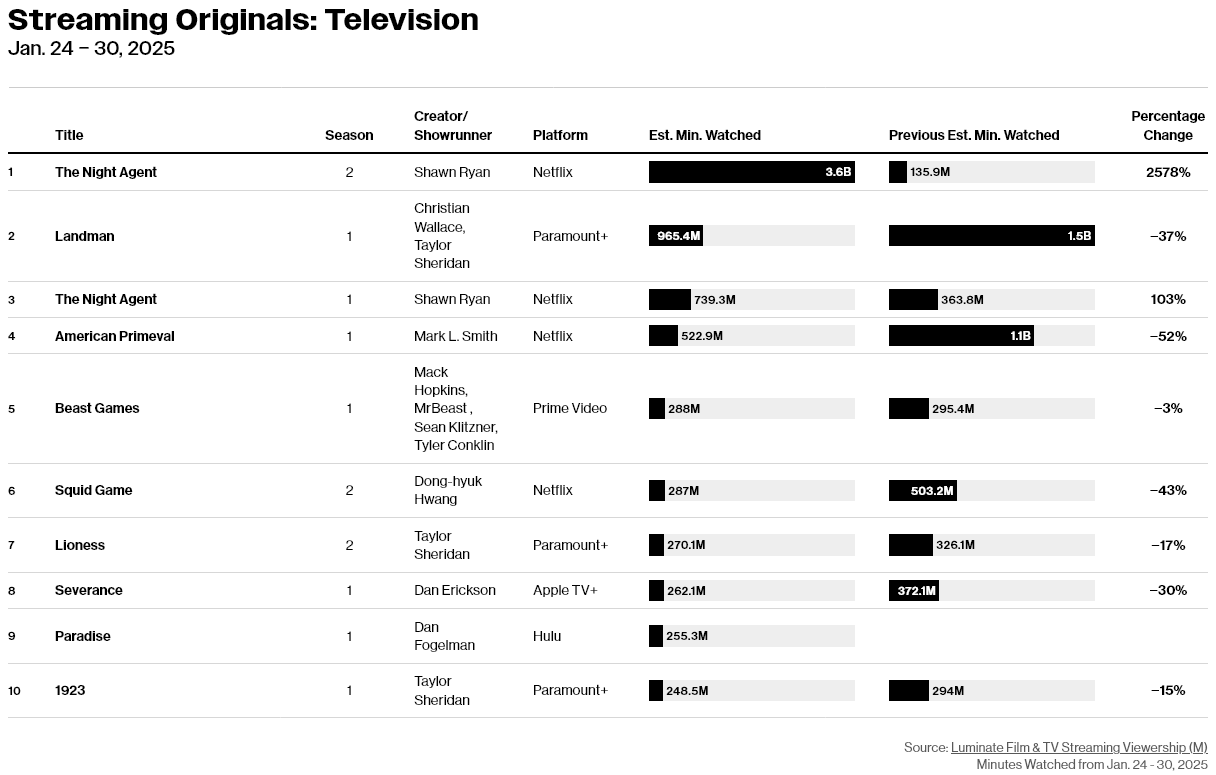
Task: Select The Night Agent season 2 3.6B bar
Action: [x=752, y=172]
